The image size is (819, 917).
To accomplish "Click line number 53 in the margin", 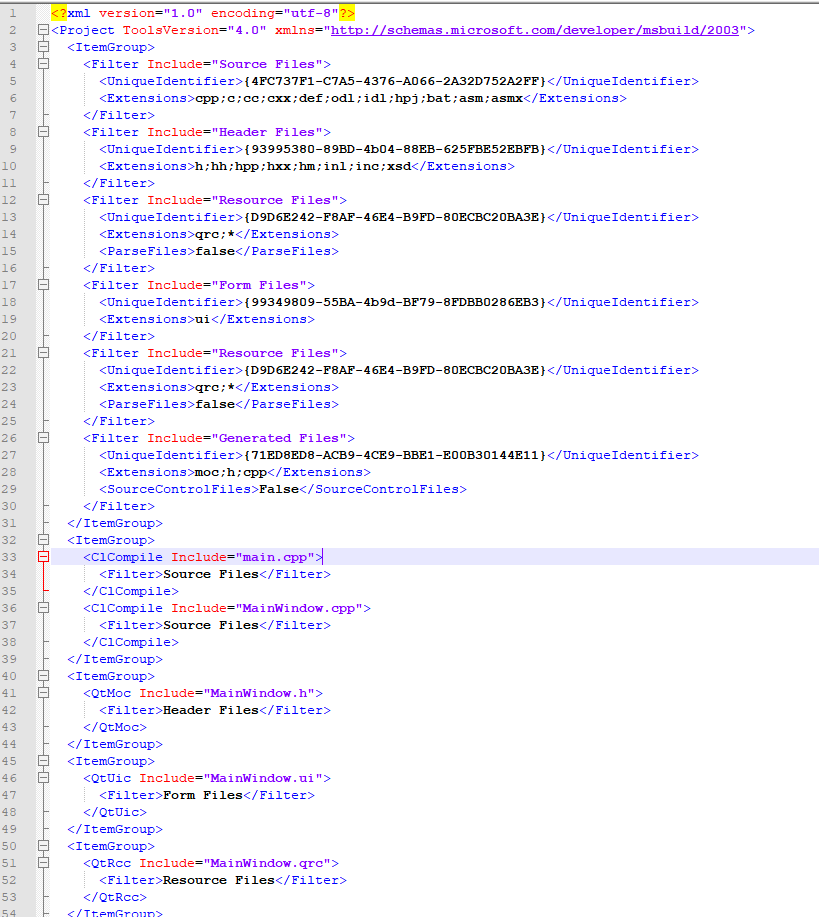I will point(12,897).
